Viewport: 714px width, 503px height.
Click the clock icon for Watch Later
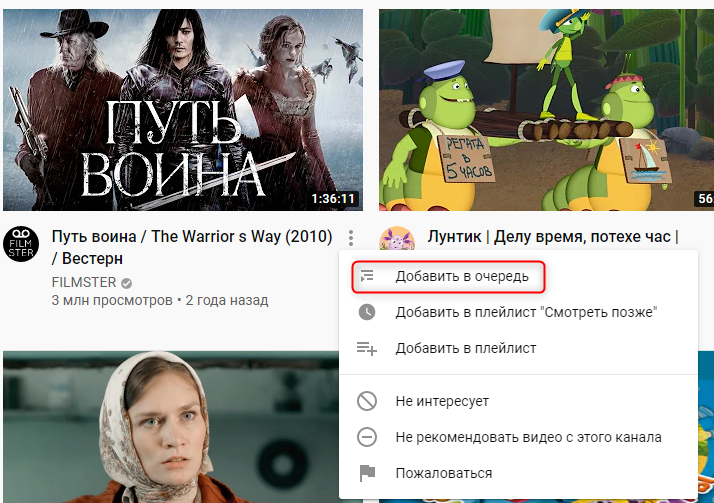367,312
